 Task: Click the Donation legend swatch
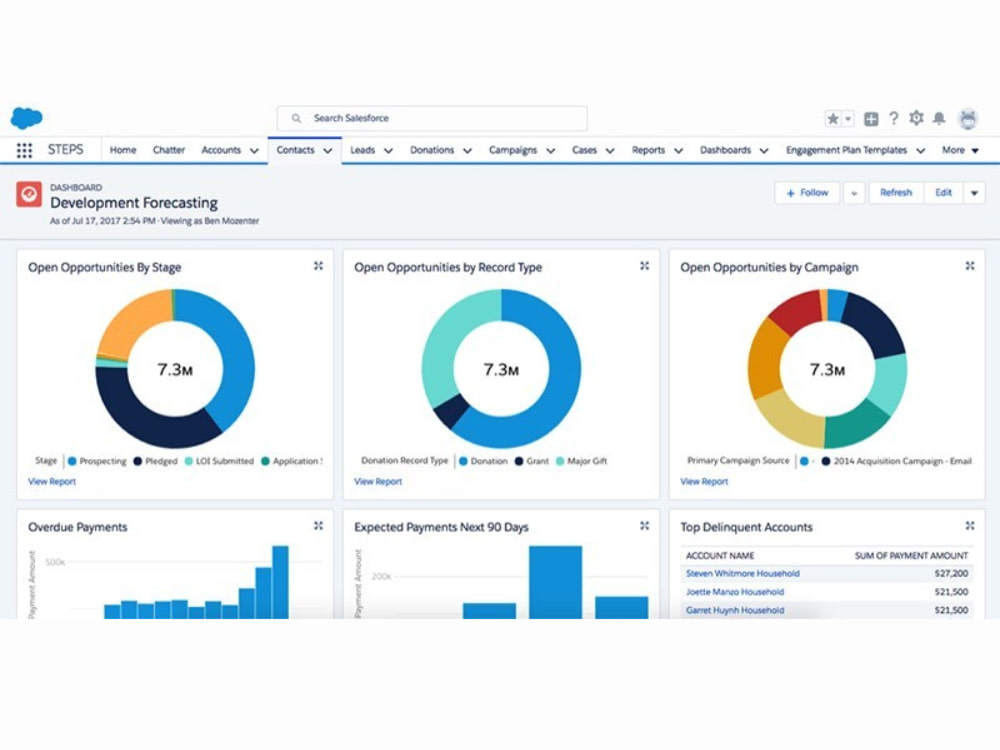[x=463, y=461]
